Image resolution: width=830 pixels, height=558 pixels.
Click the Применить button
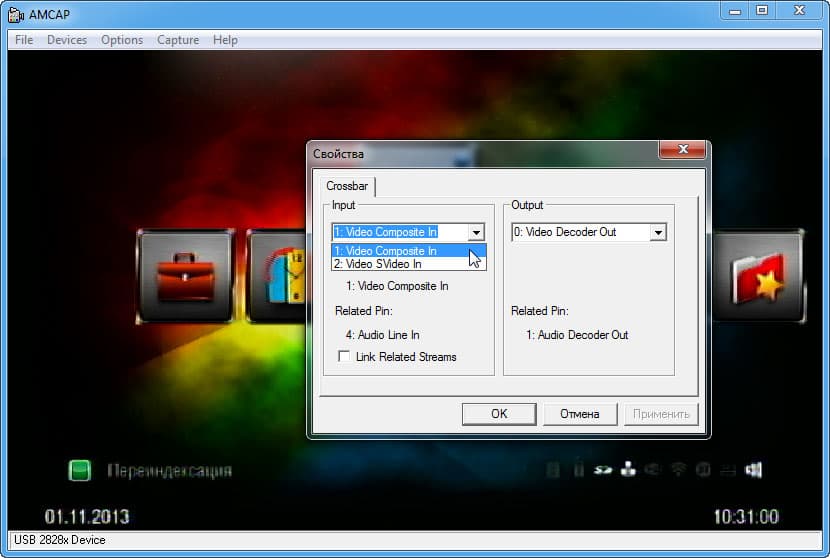661,413
